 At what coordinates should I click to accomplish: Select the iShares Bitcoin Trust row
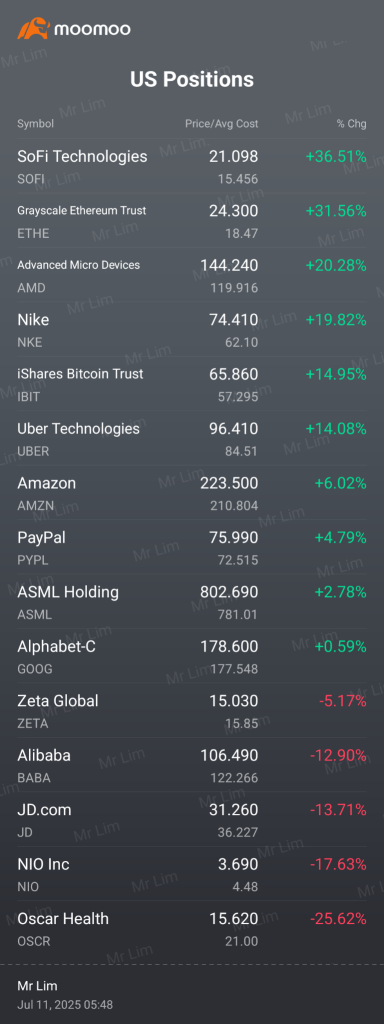click(192, 383)
